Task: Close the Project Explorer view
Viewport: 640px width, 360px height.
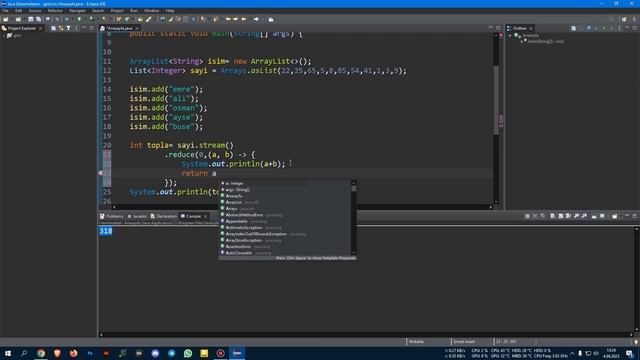Action: 40,28
